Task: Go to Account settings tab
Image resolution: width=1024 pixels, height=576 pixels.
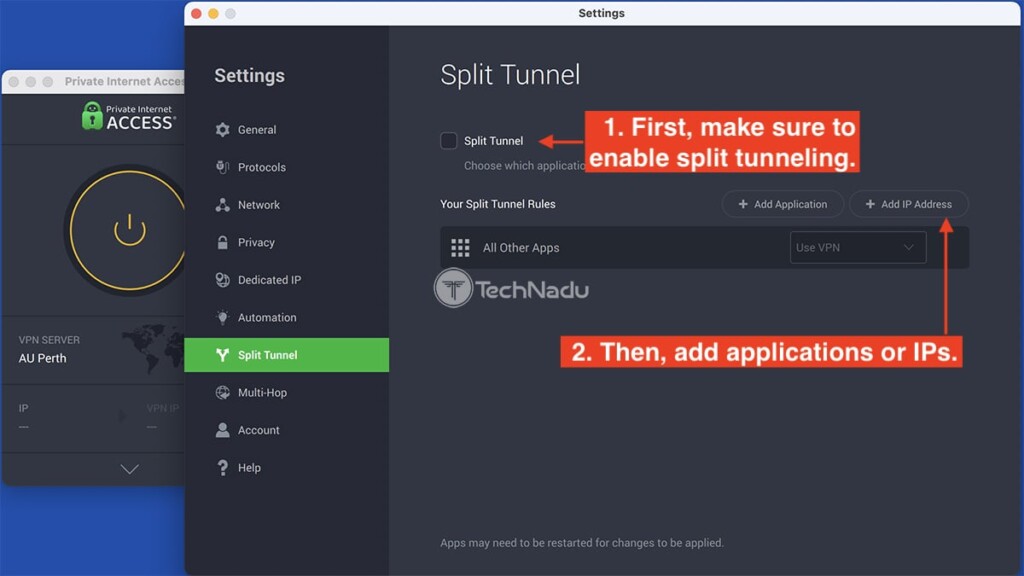Action: tap(286, 430)
